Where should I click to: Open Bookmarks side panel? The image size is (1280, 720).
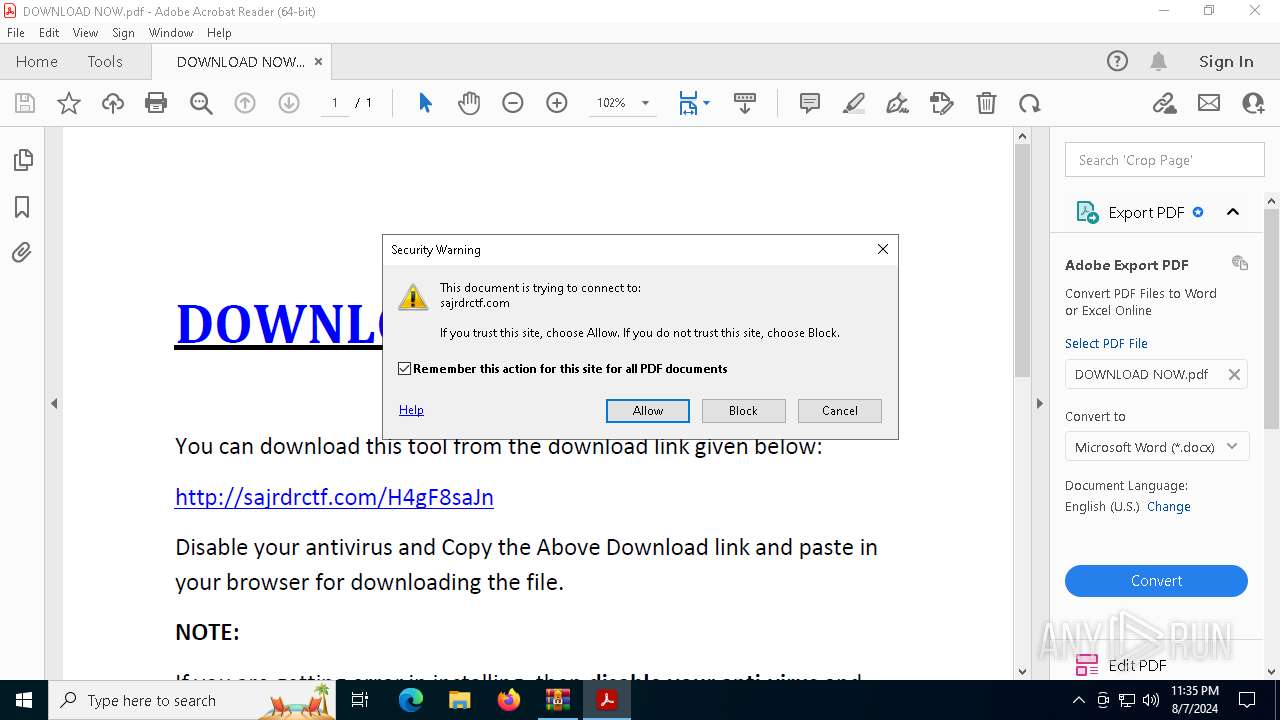pos(22,207)
